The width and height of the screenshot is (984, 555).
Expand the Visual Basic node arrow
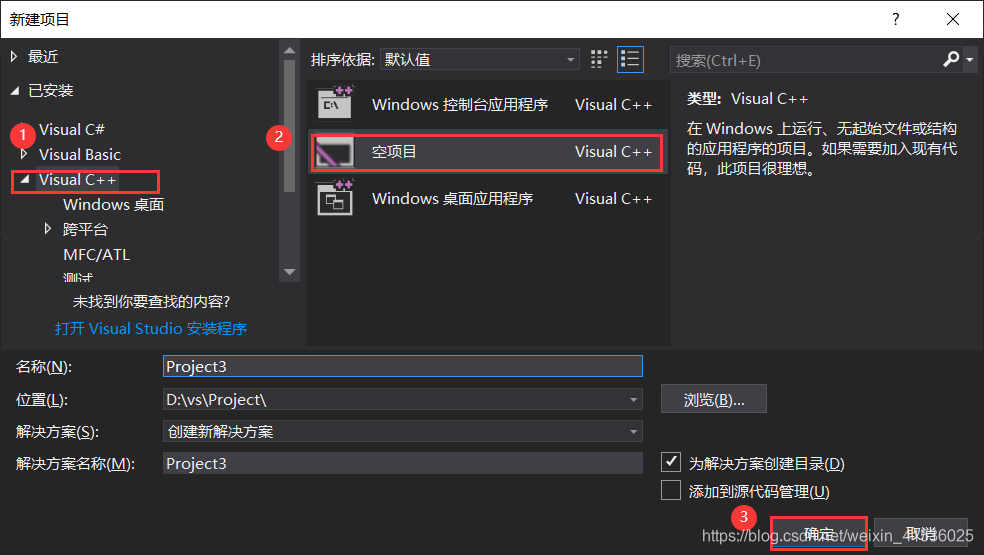click(24, 154)
